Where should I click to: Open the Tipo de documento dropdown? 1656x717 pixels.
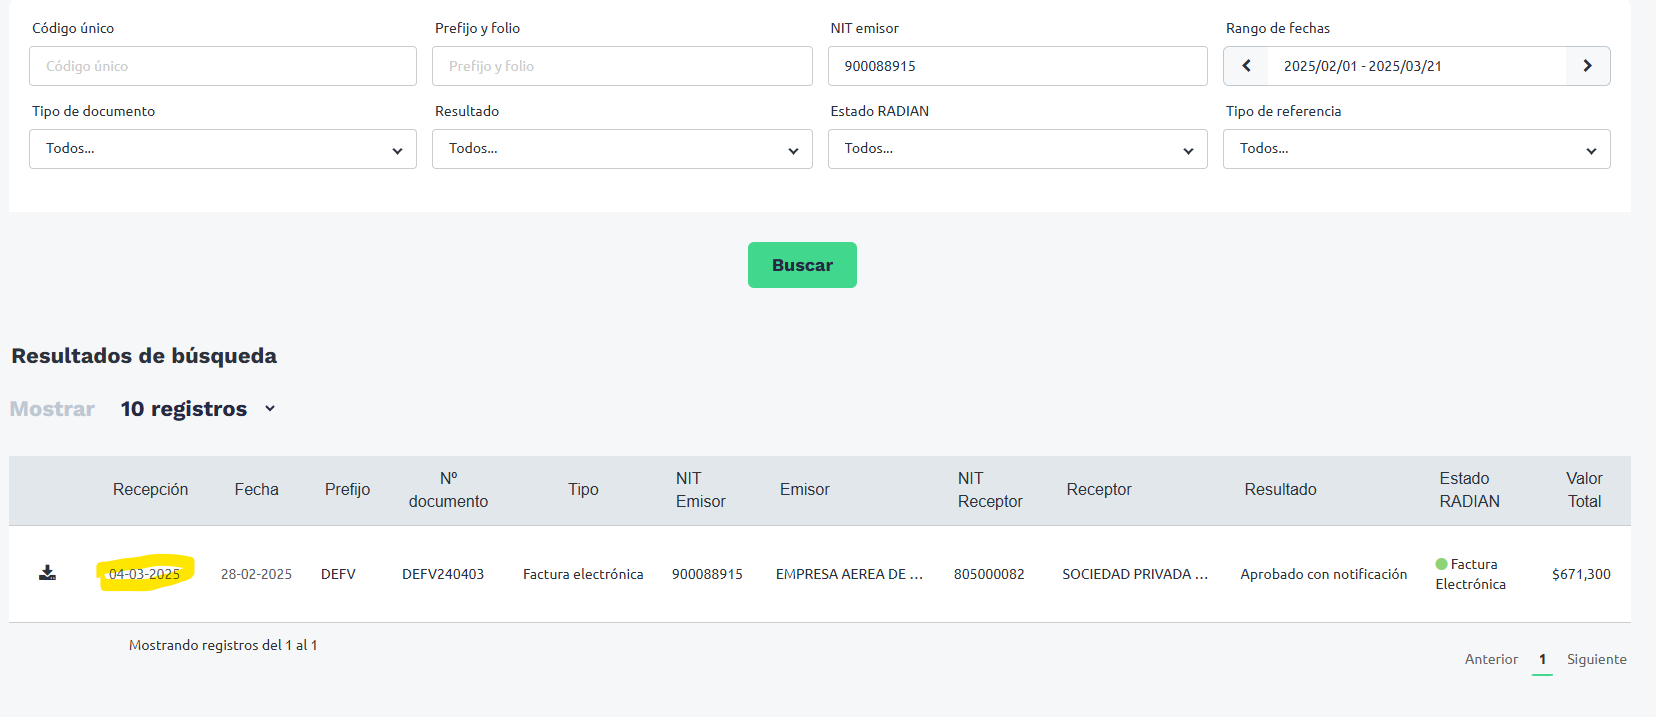pyautogui.click(x=222, y=149)
